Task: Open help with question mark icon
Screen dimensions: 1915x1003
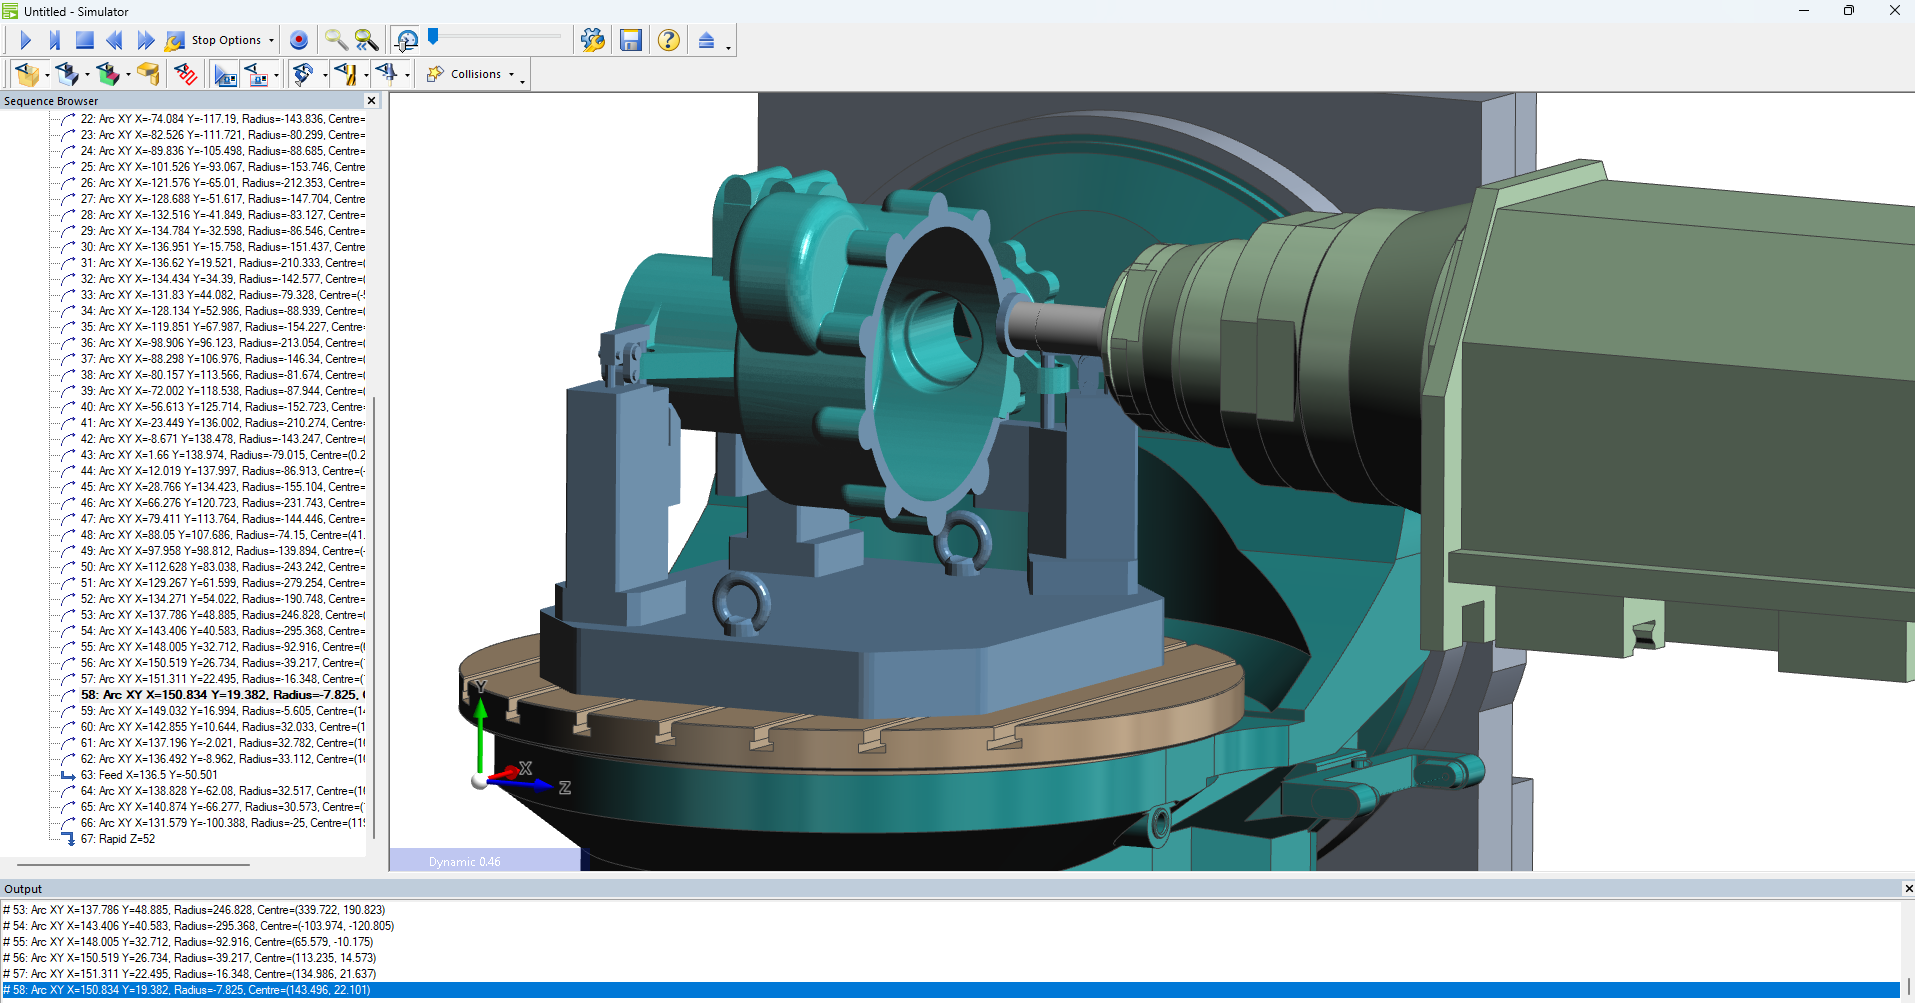Action: 669,40
